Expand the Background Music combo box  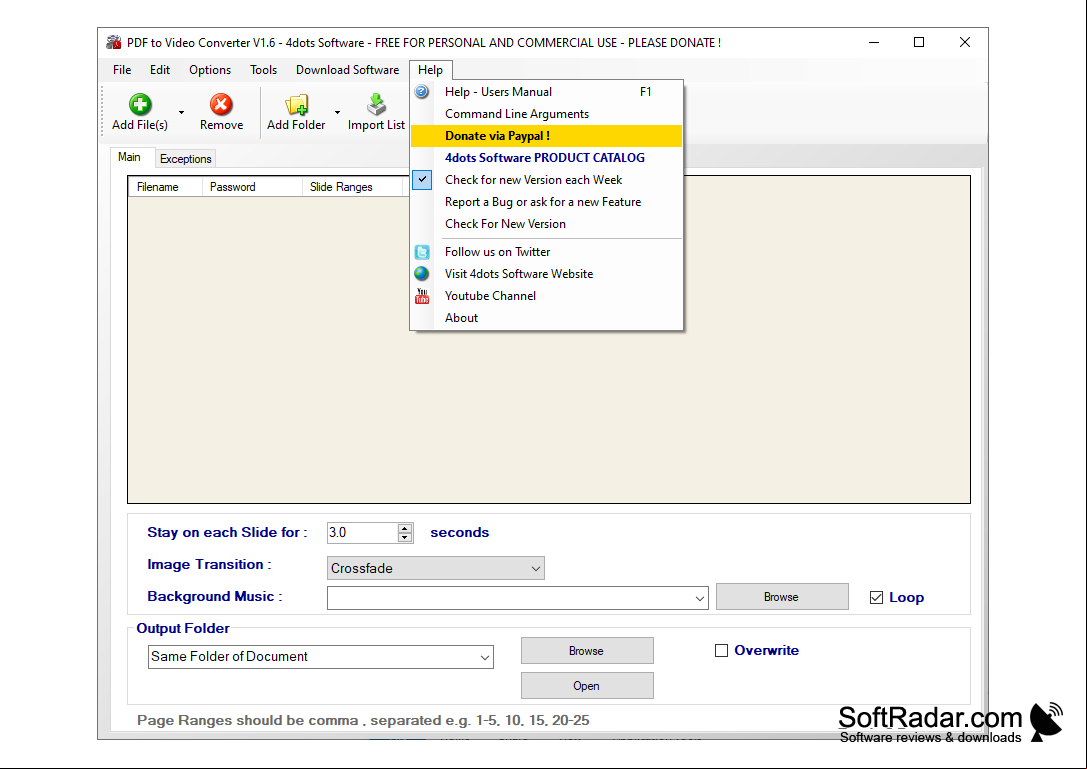coord(699,598)
